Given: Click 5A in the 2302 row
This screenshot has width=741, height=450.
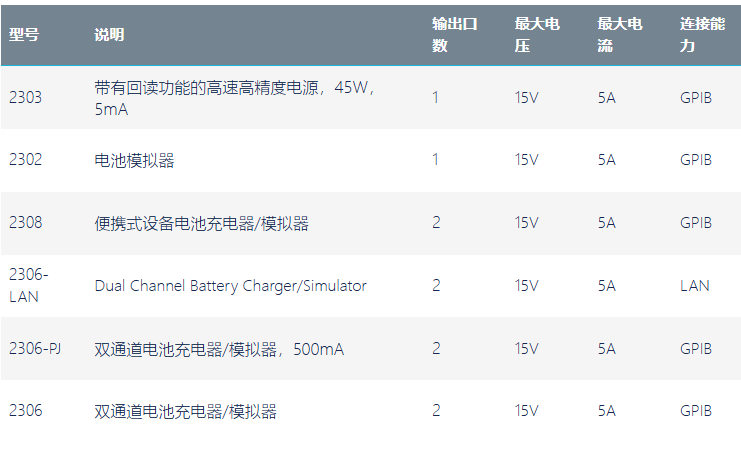Looking at the screenshot, I should coord(607,160).
